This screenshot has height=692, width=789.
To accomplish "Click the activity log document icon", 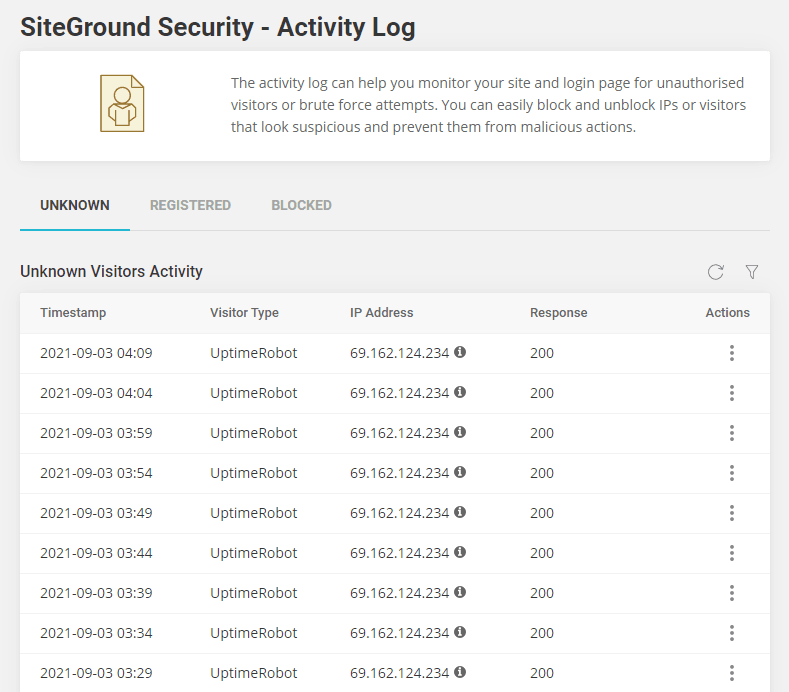I will pyautogui.click(x=122, y=104).
